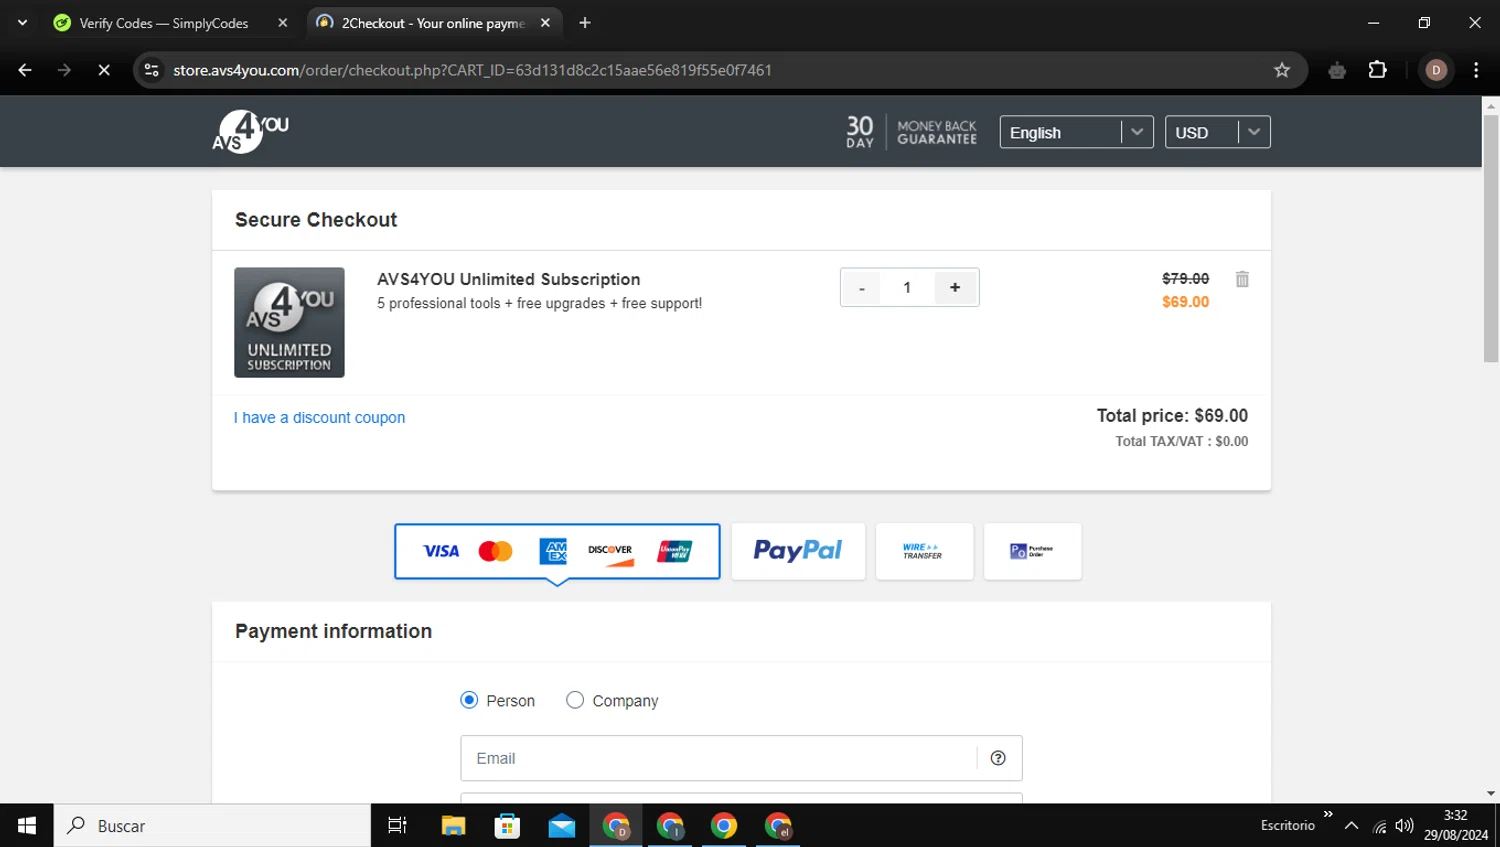Select the 2Checkout browser tab
This screenshot has width=1500, height=847.
[x=433, y=23]
